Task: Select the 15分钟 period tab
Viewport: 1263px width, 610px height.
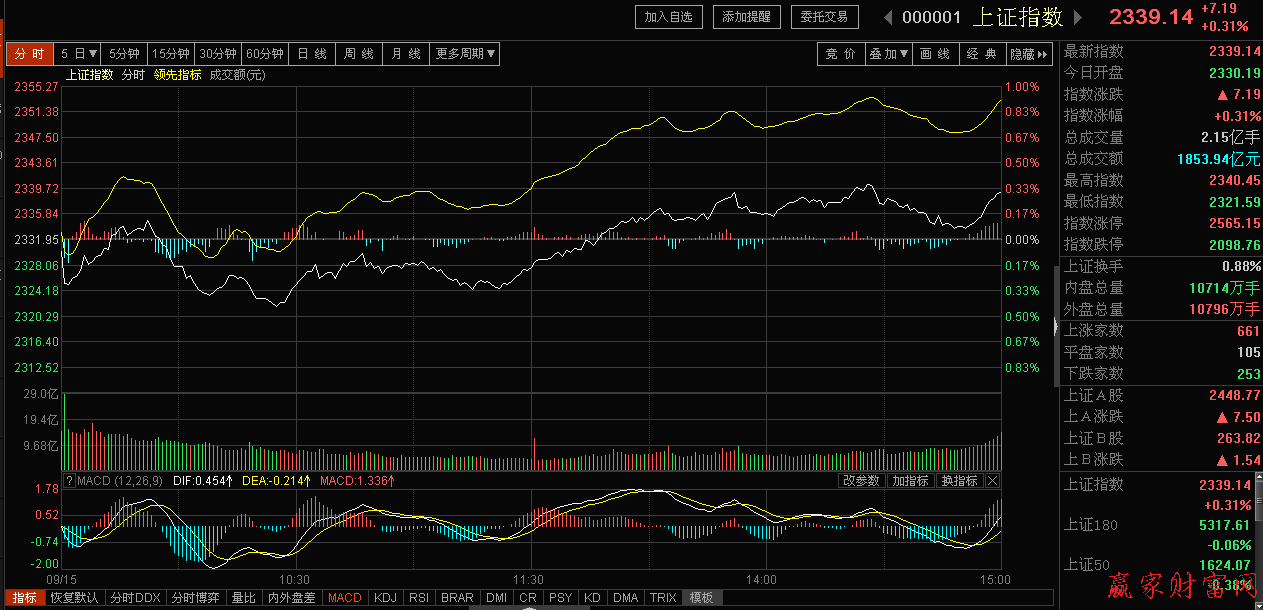Action: [171, 54]
